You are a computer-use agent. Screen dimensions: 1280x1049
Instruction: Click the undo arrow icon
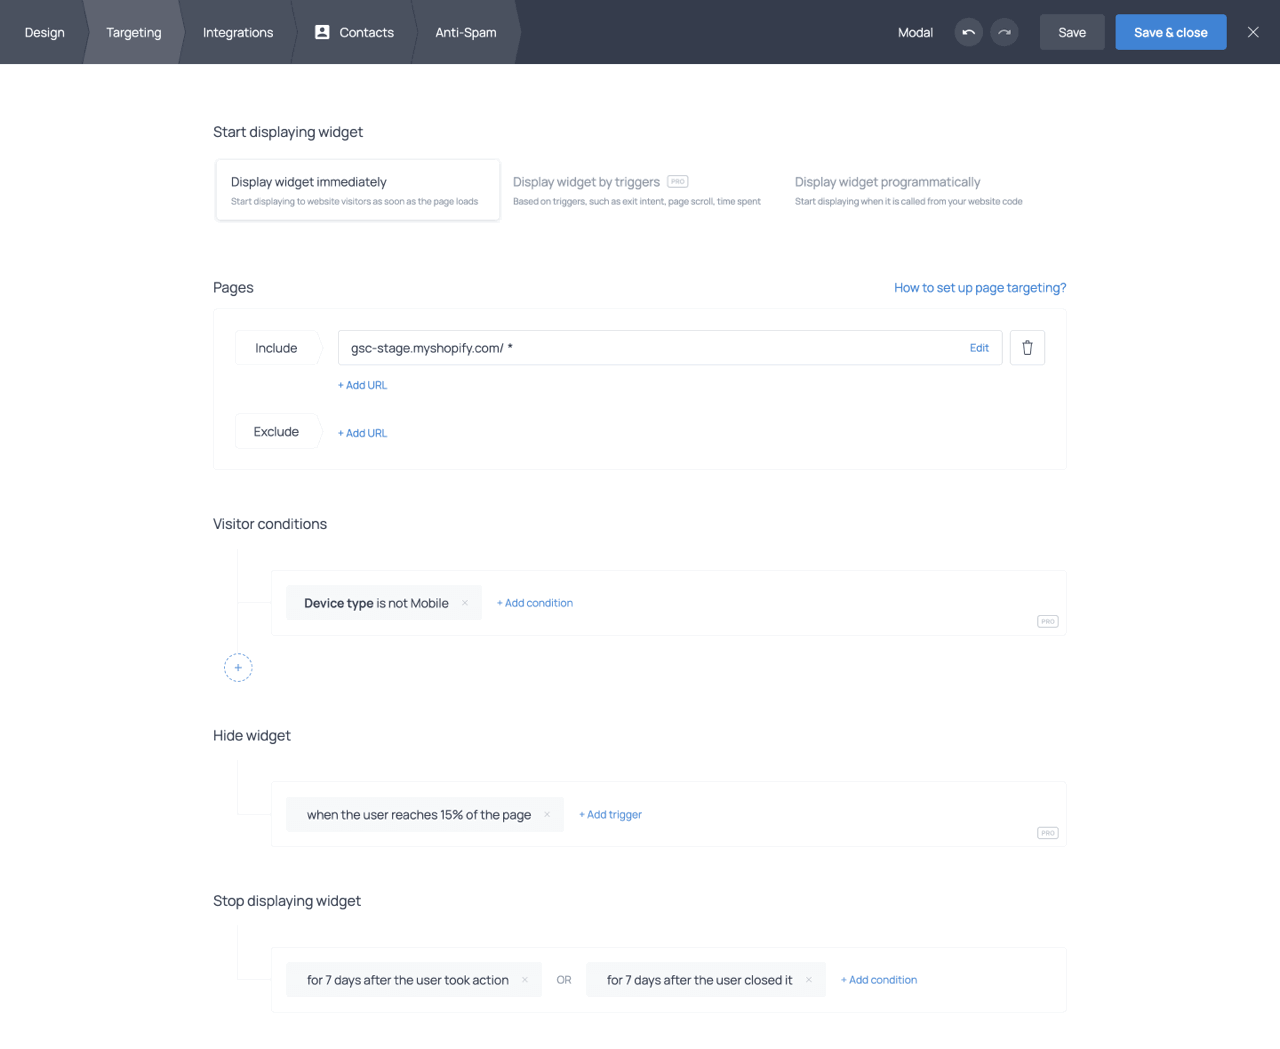point(968,32)
